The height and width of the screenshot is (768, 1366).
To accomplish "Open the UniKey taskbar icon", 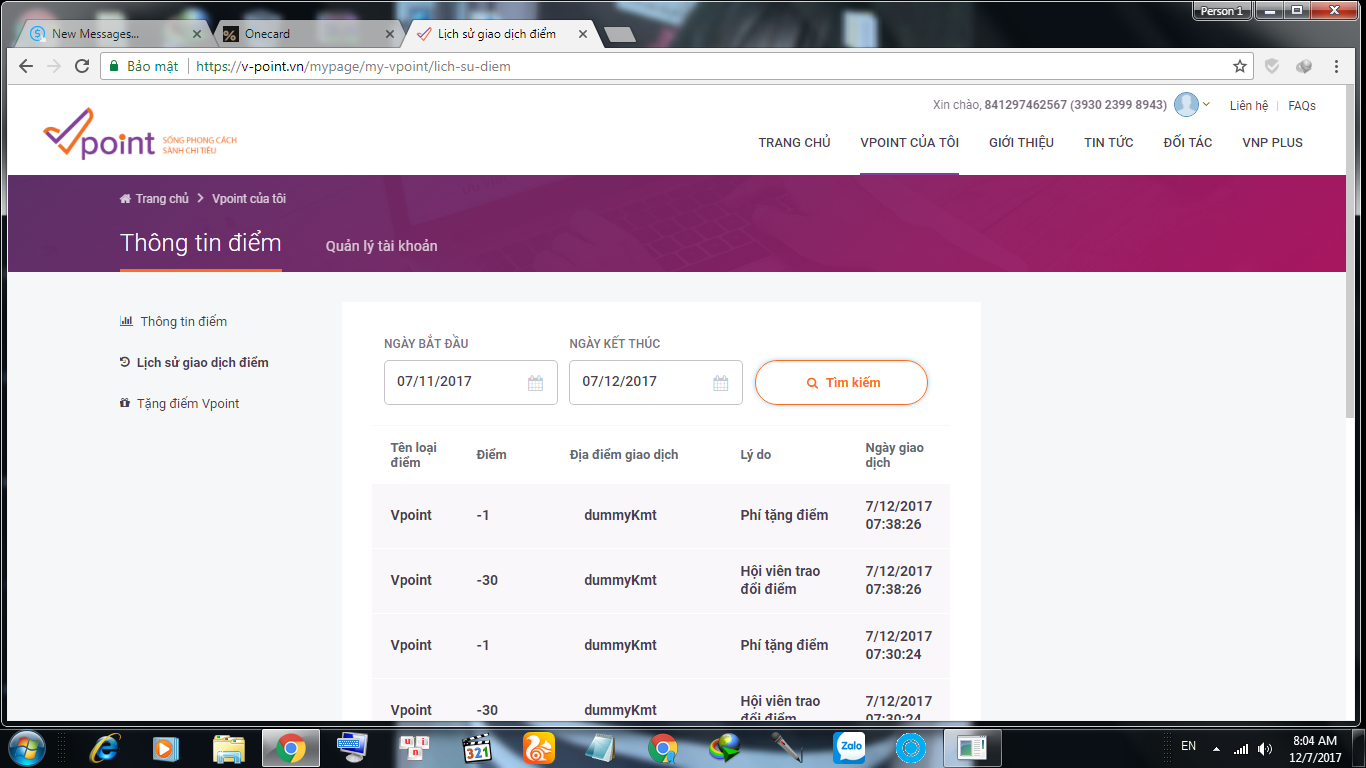I will 413,747.
